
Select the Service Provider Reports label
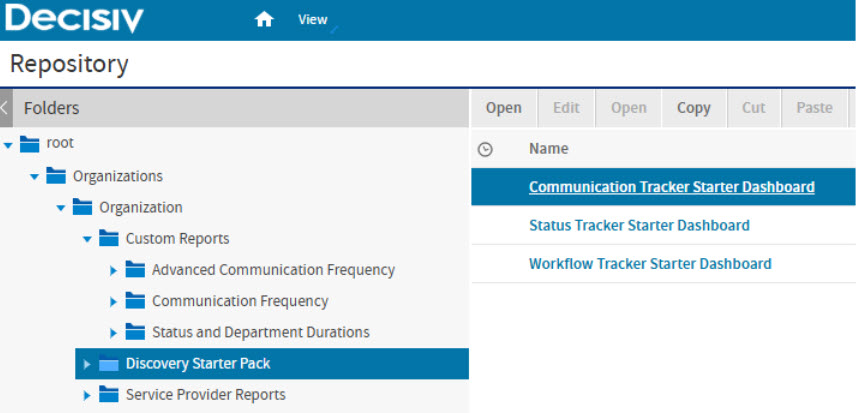click(x=206, y=395)
